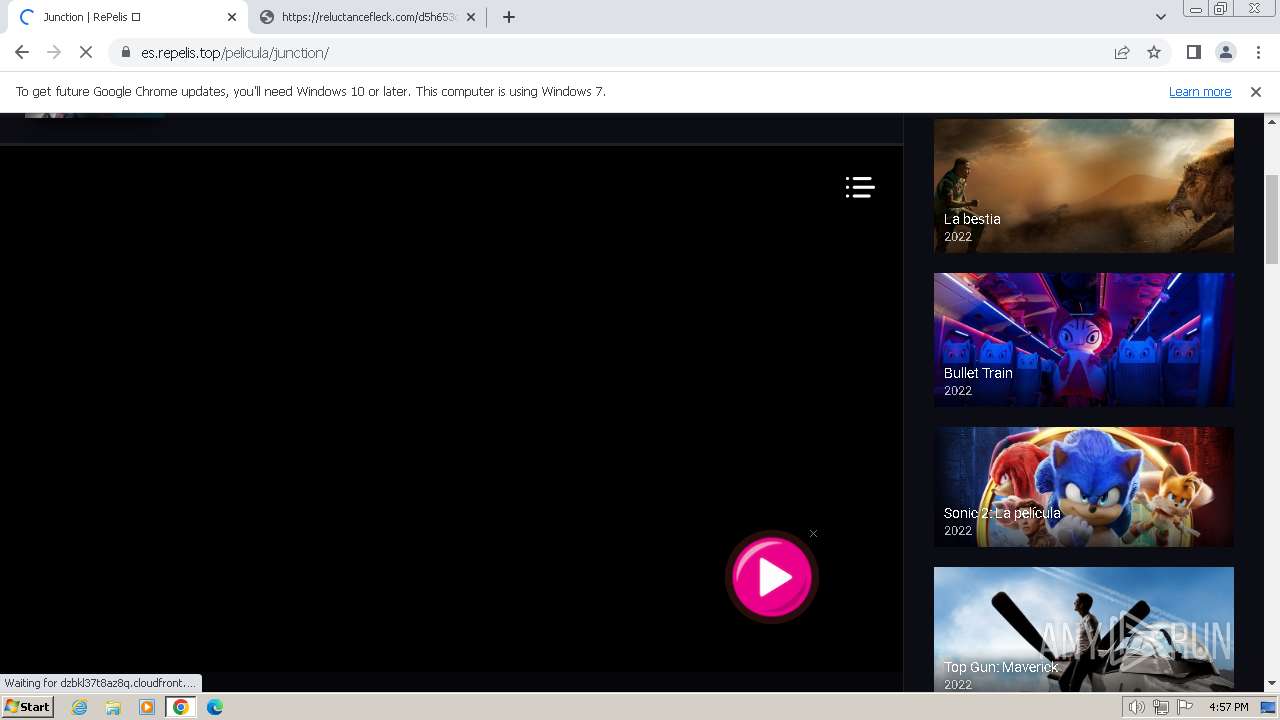1280x720 pixels.
Task: Click the scrollbar down arrow
Action: tap(1272, 684)
